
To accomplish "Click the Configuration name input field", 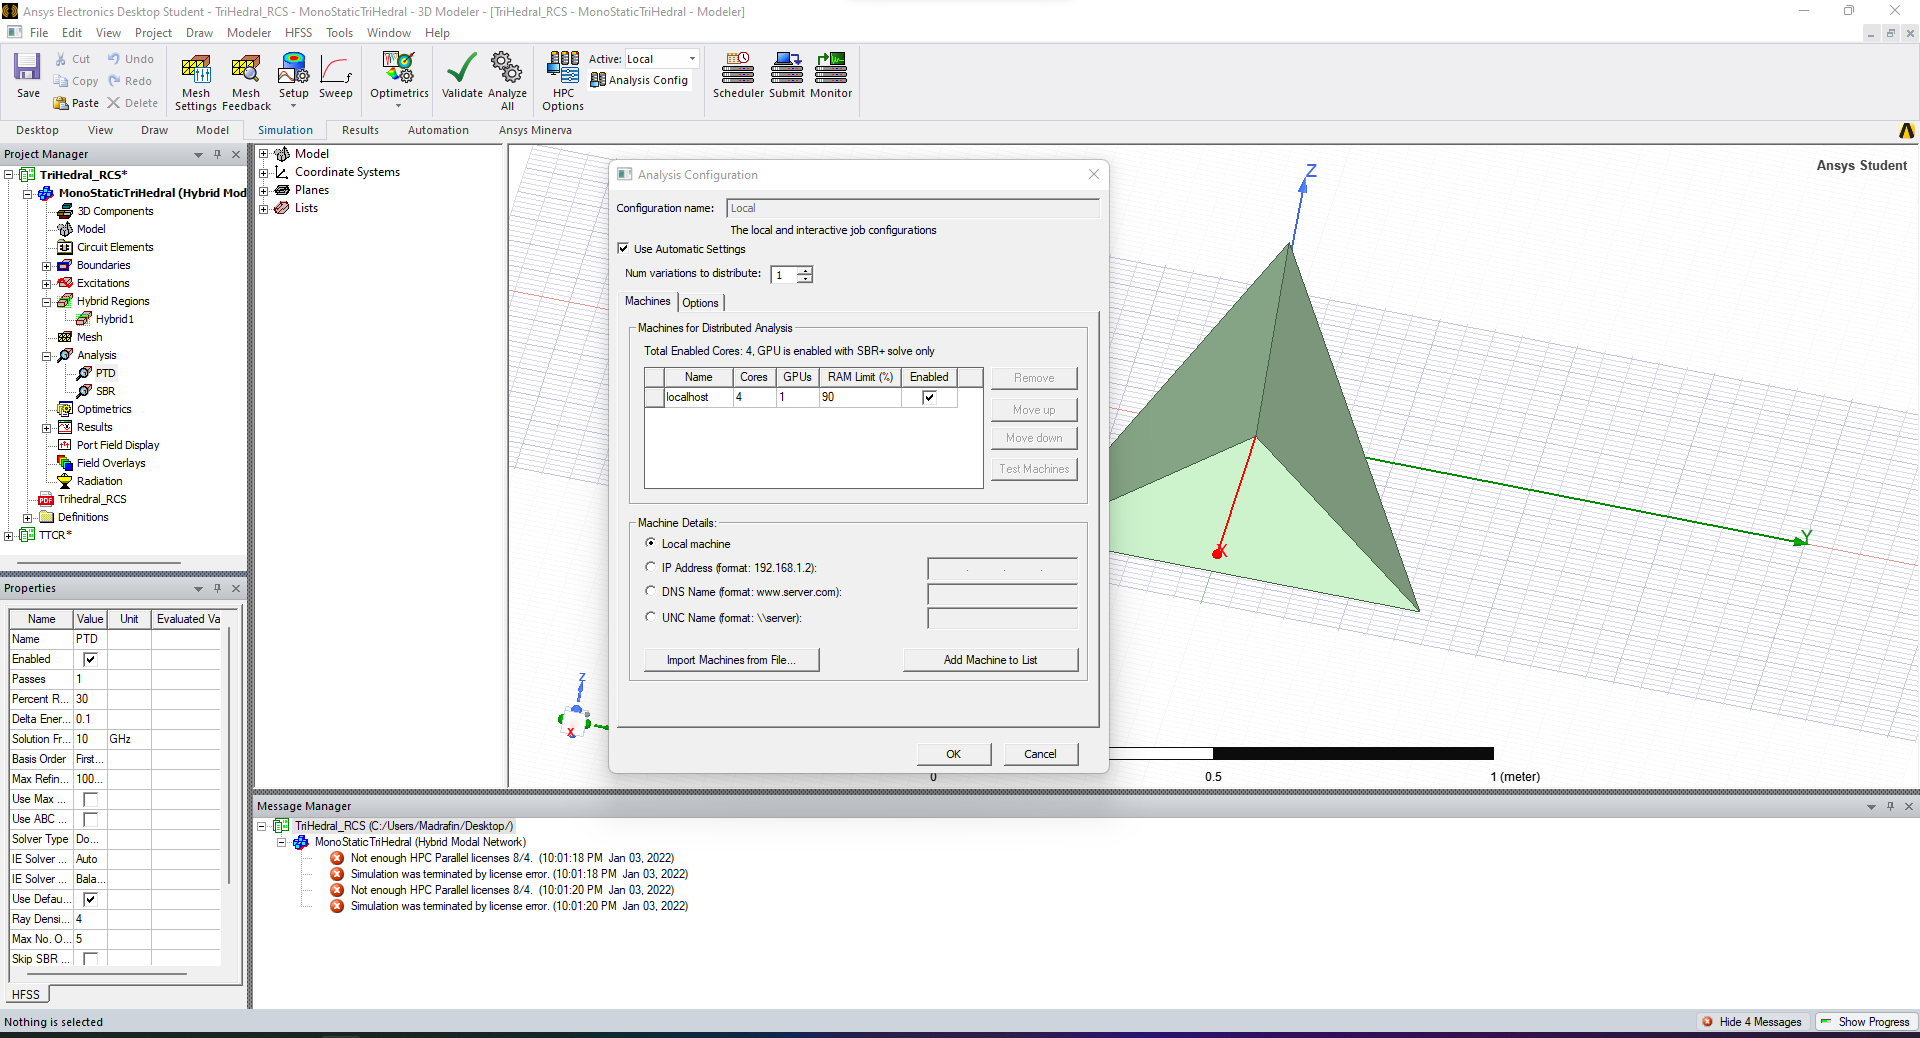I will click(912, 208).
